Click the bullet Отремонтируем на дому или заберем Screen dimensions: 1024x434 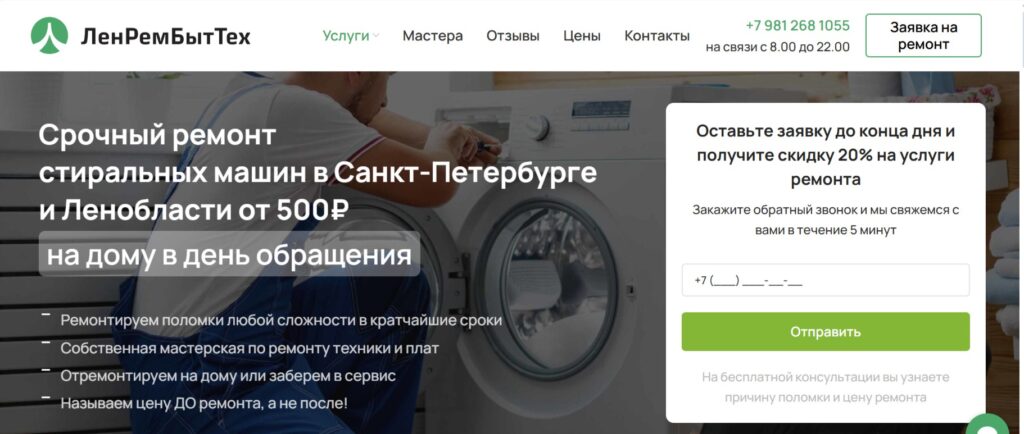228,377
